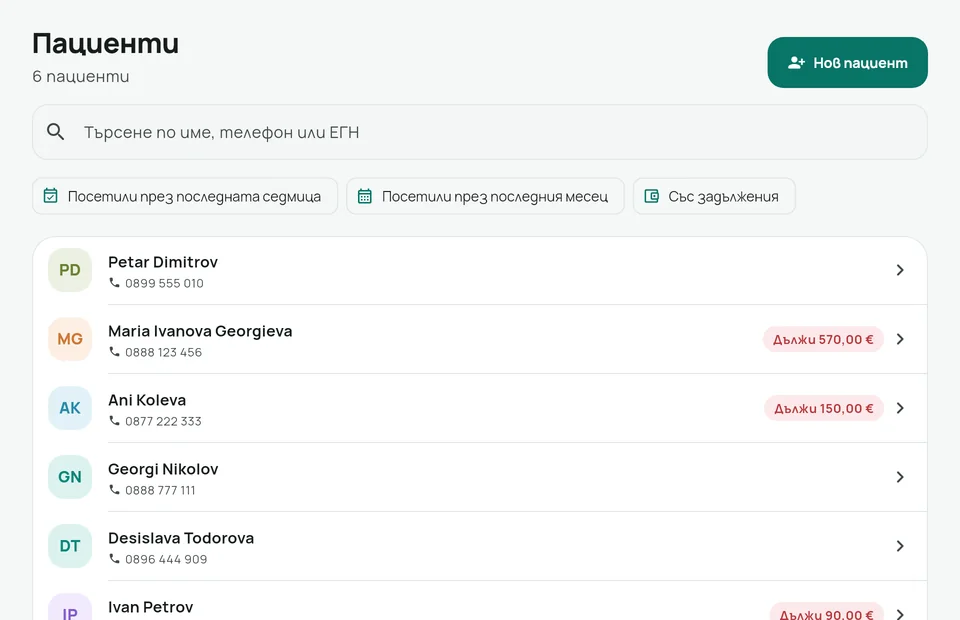
Task: Click the Дължи 90,00 € debt badge
Action: click(827, 612)
